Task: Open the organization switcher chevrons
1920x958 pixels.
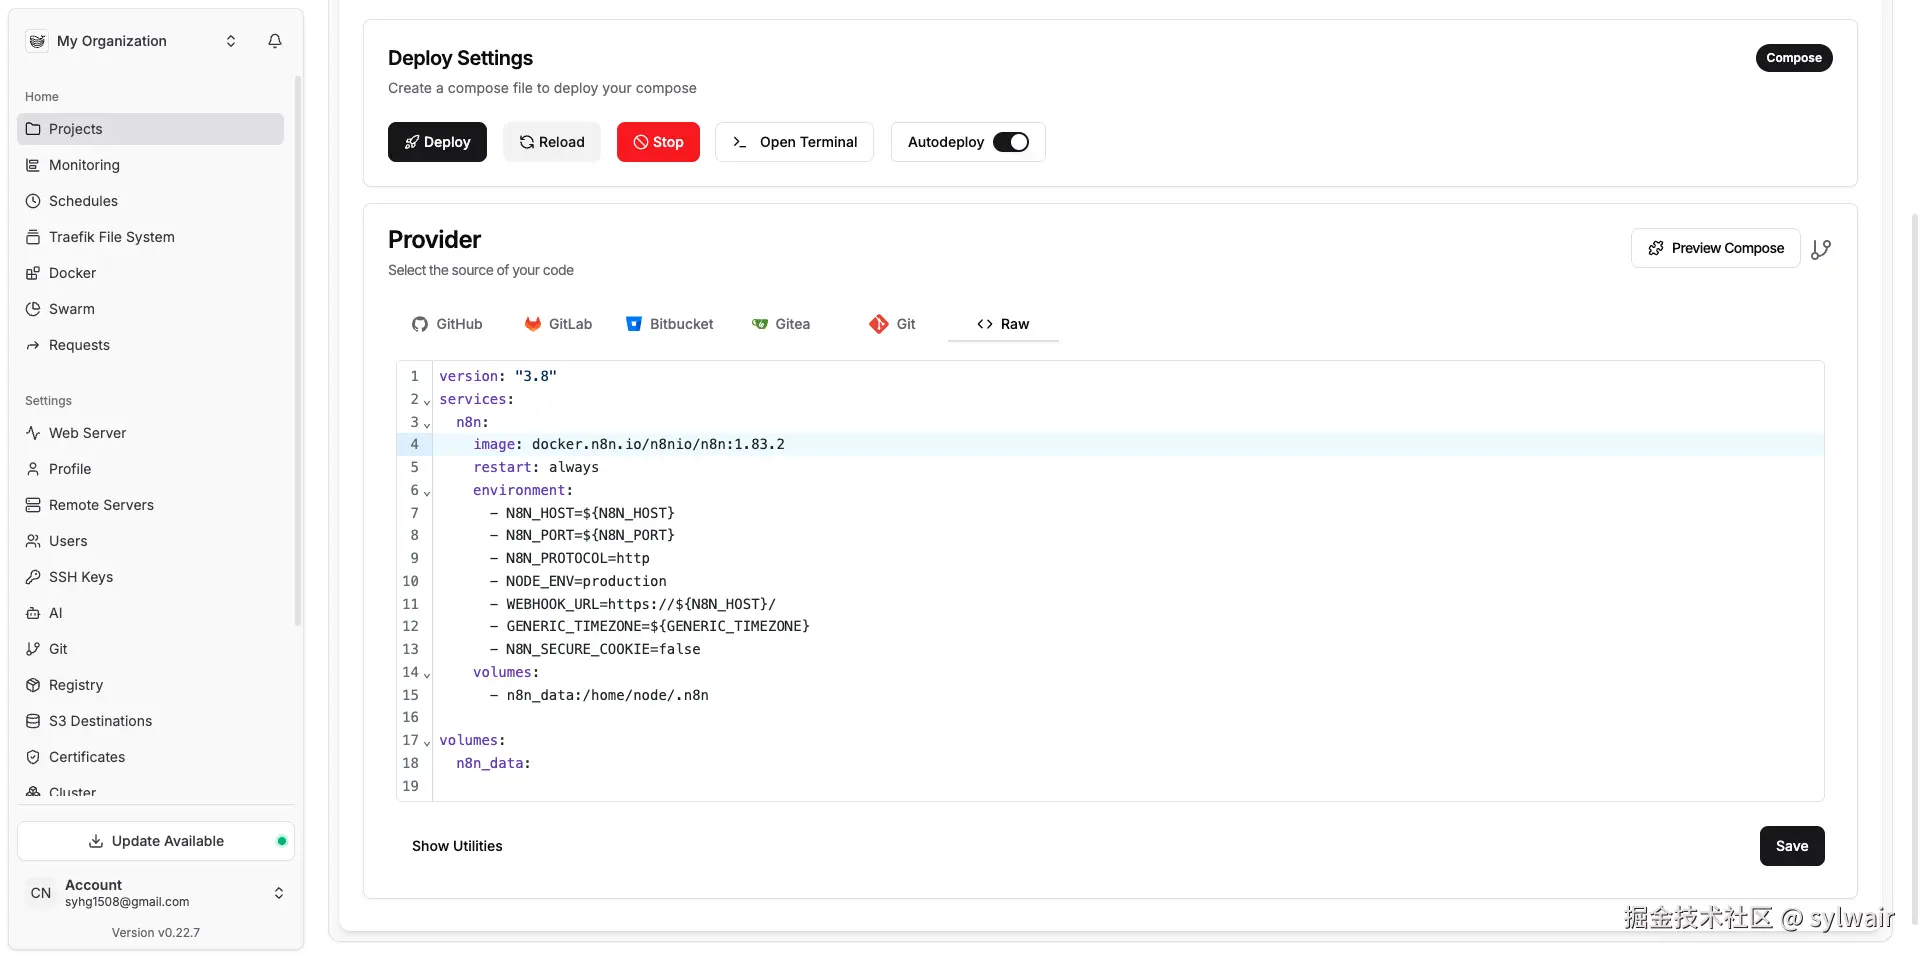Action: pos(231,41)
